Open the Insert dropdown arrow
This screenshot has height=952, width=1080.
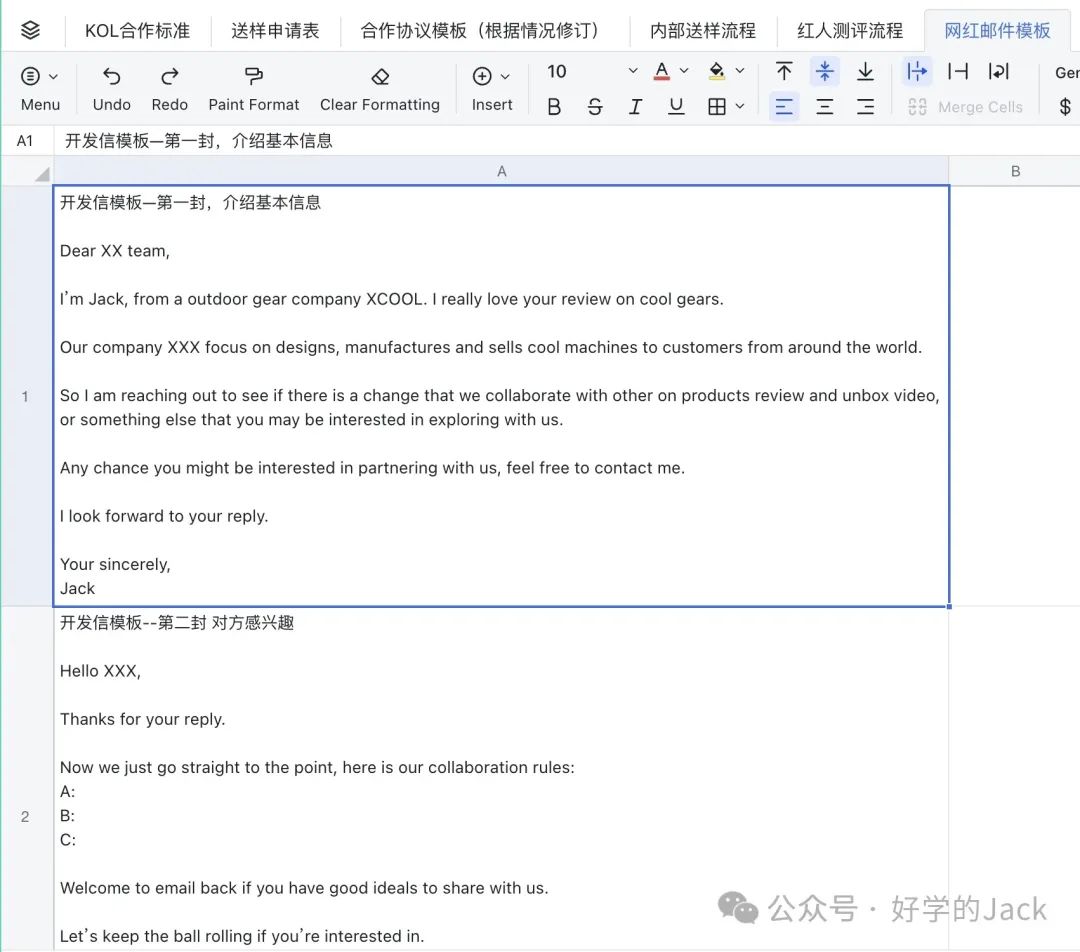(x=505, y=76)
